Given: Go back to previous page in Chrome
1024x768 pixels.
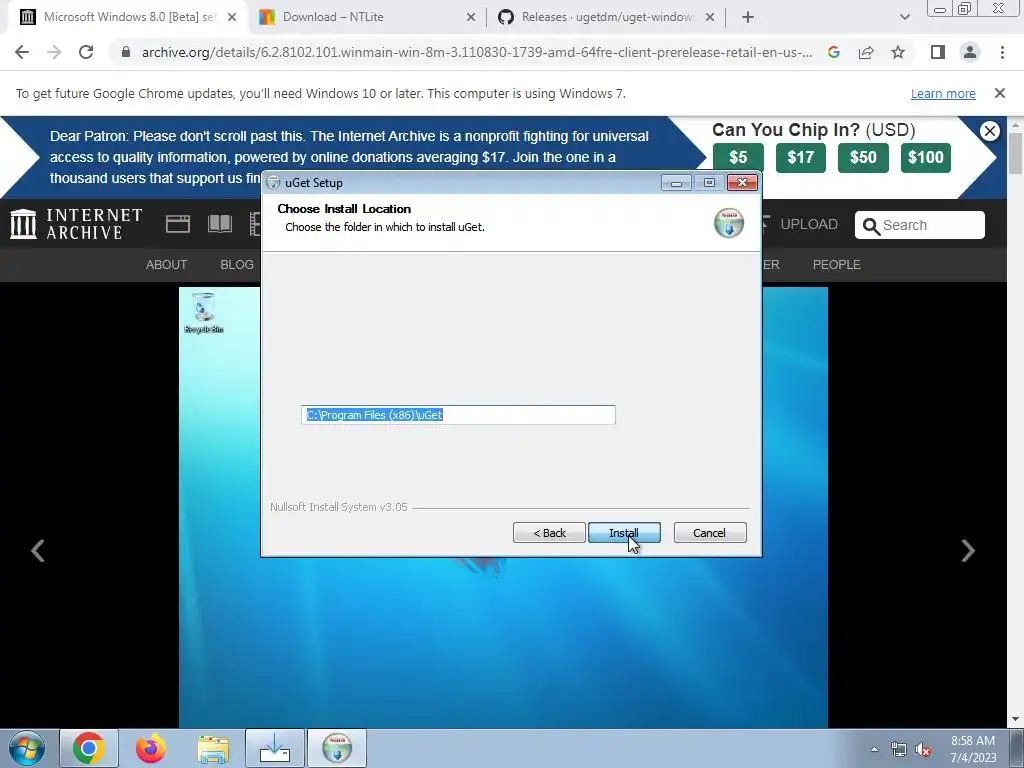Looking at the screenshot, I should [x=22, y=52].
